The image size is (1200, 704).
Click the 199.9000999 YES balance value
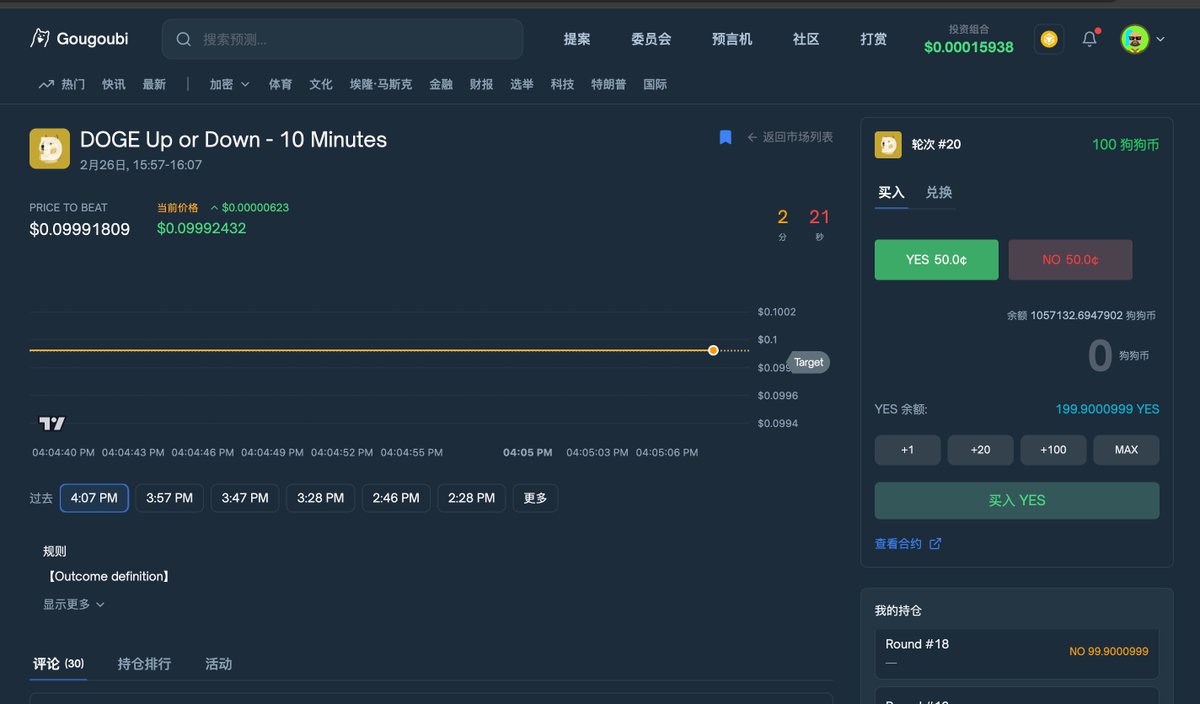(1107, 409)
